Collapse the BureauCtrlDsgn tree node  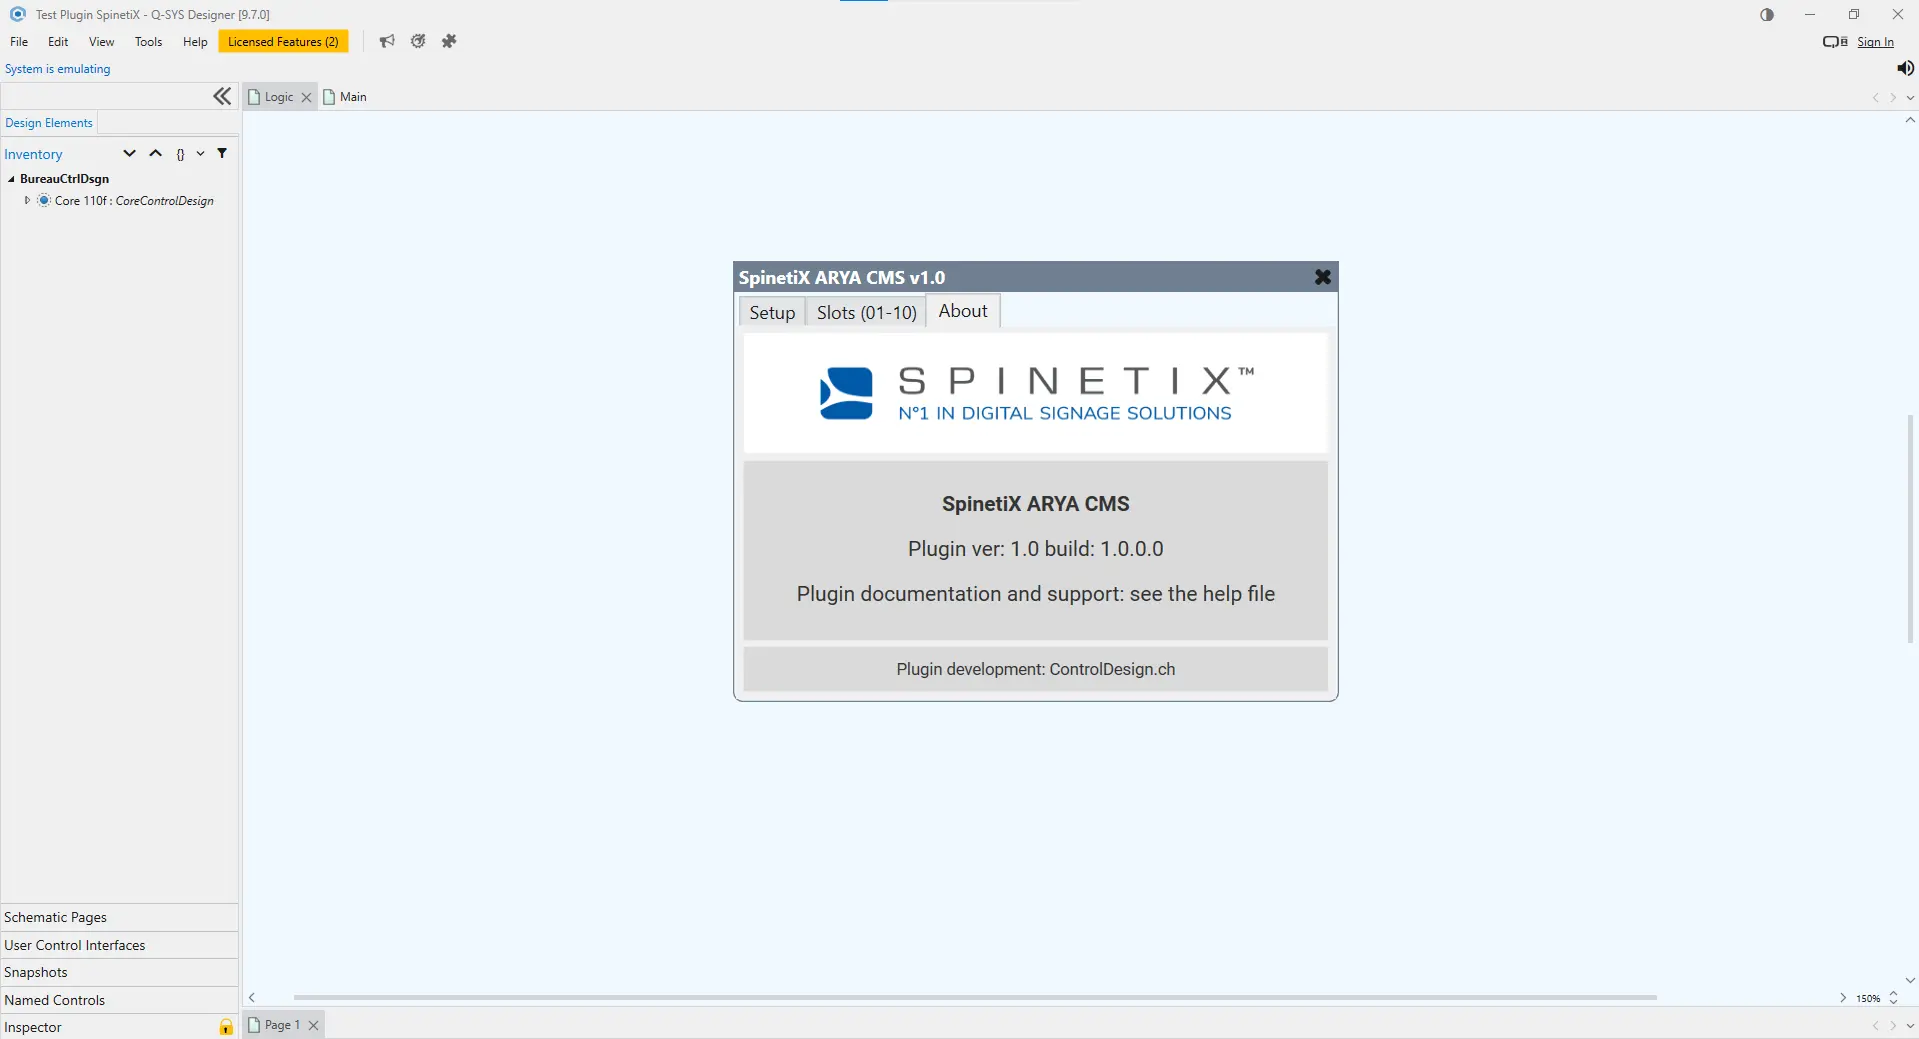(x=11, y=179)
